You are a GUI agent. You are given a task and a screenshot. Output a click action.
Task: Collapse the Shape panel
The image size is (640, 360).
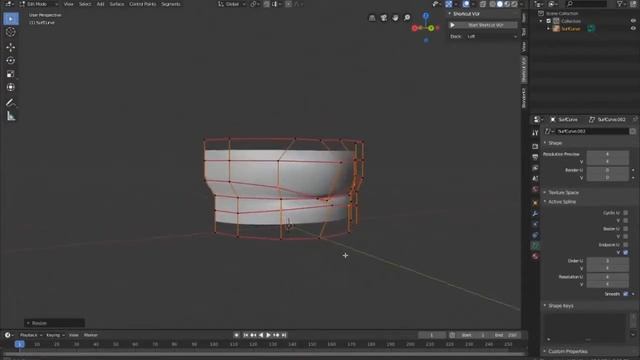tap(554, 143)
